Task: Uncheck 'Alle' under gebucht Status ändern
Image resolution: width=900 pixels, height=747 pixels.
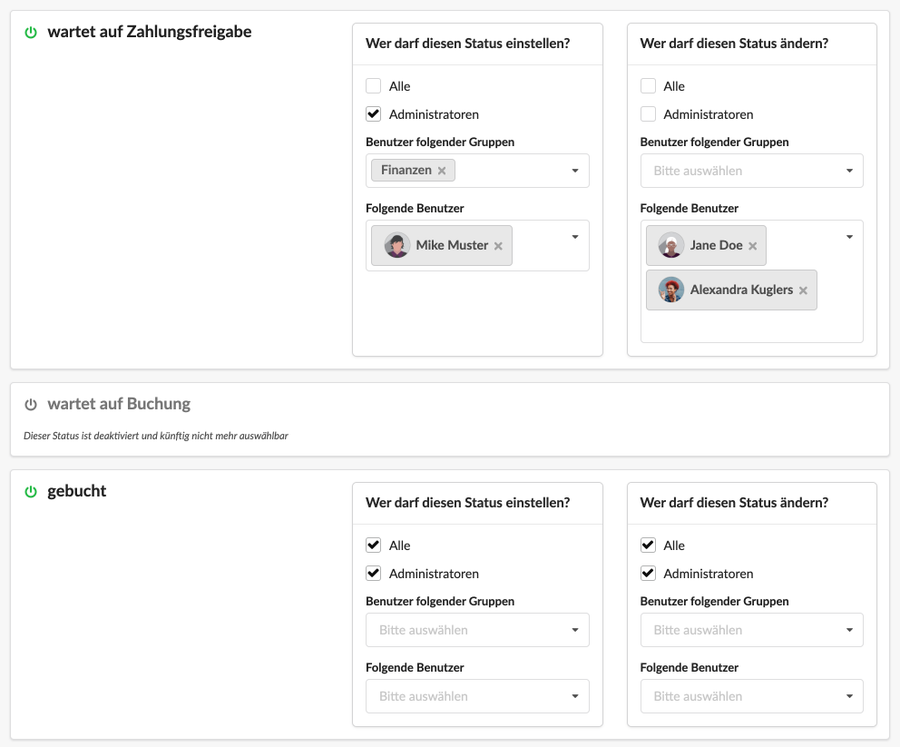Action: (648, 545)
